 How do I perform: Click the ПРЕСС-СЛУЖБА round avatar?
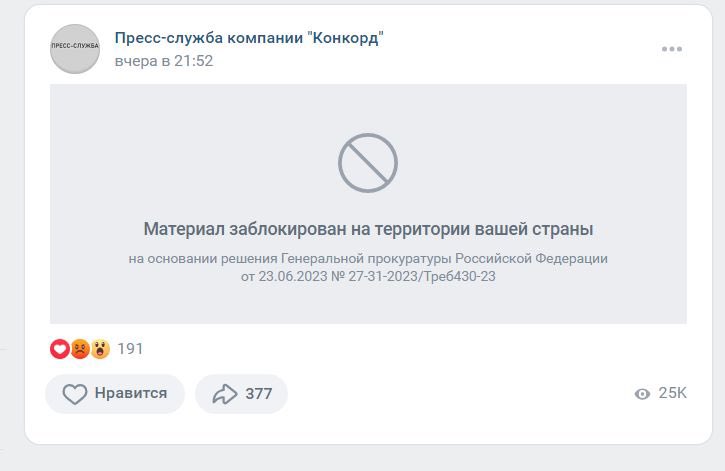75,48
